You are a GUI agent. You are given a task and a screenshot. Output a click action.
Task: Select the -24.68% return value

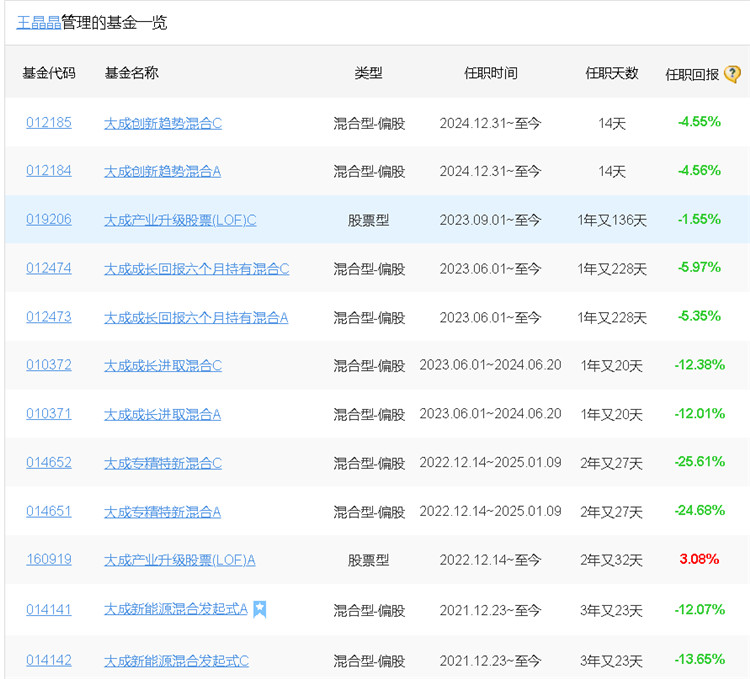[700, 510]
